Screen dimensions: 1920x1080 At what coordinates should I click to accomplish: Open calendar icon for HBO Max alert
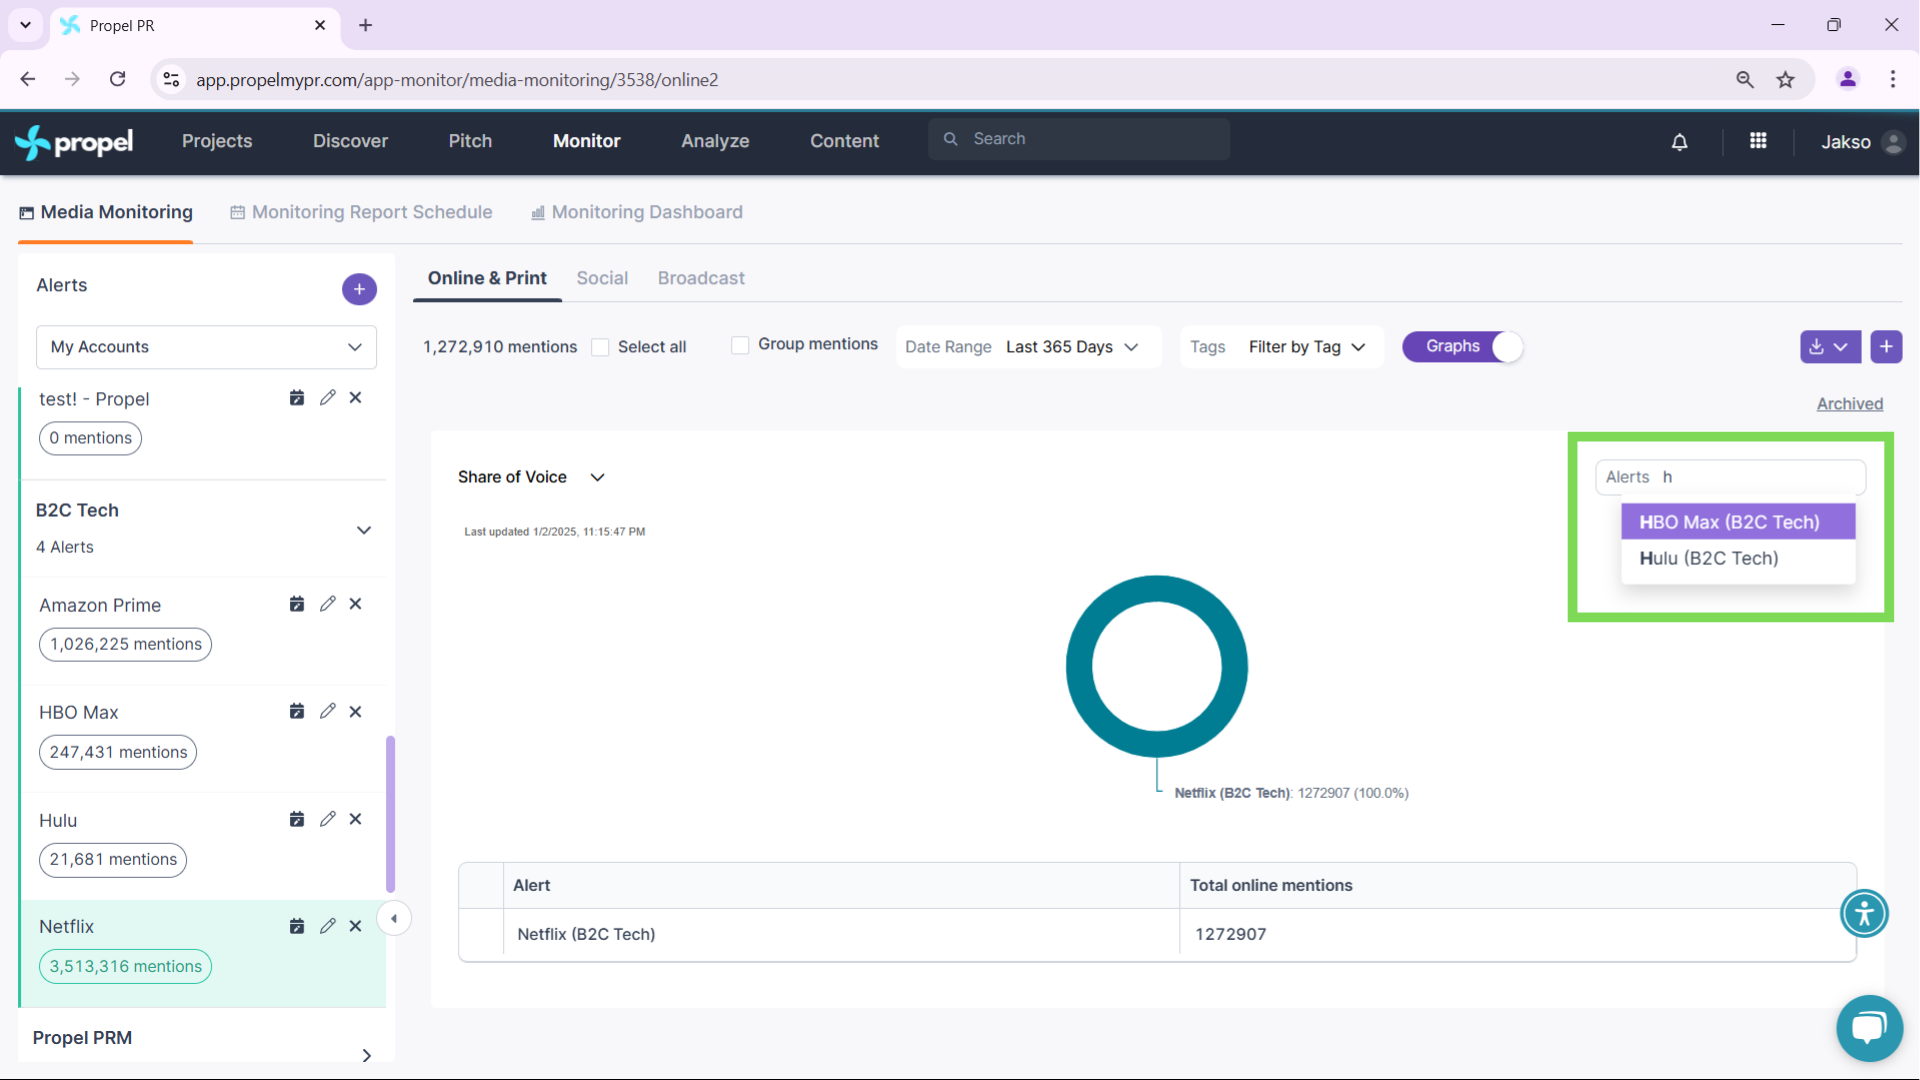pos(297,711)
